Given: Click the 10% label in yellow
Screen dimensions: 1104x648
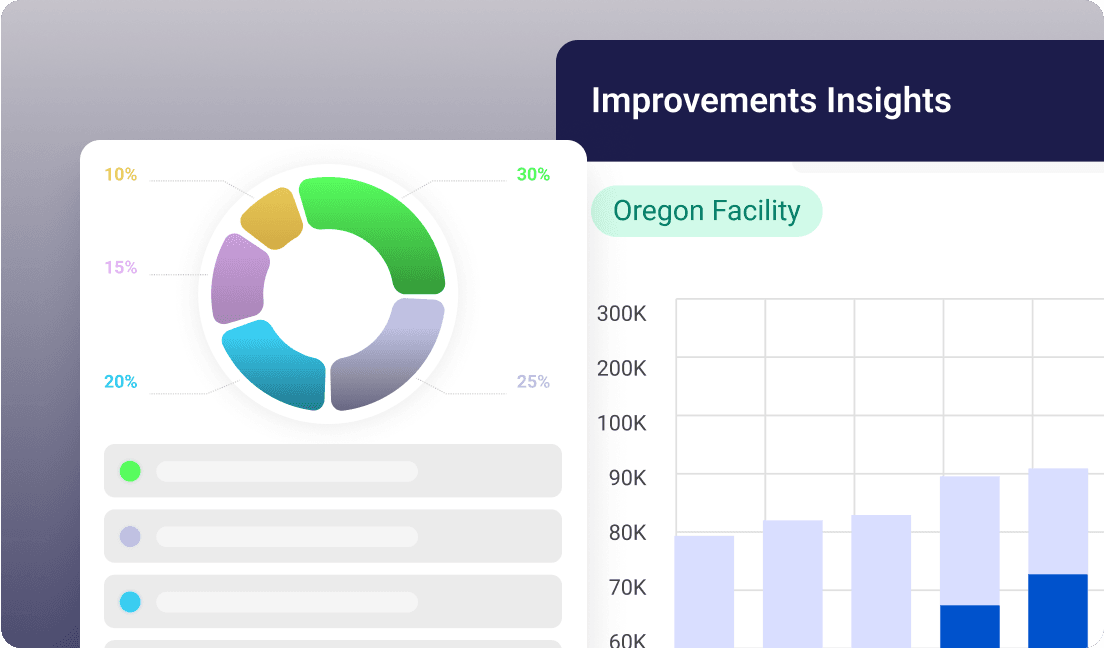Looking at the screenshot, I should pyautogui.click(x=121, y=175).
